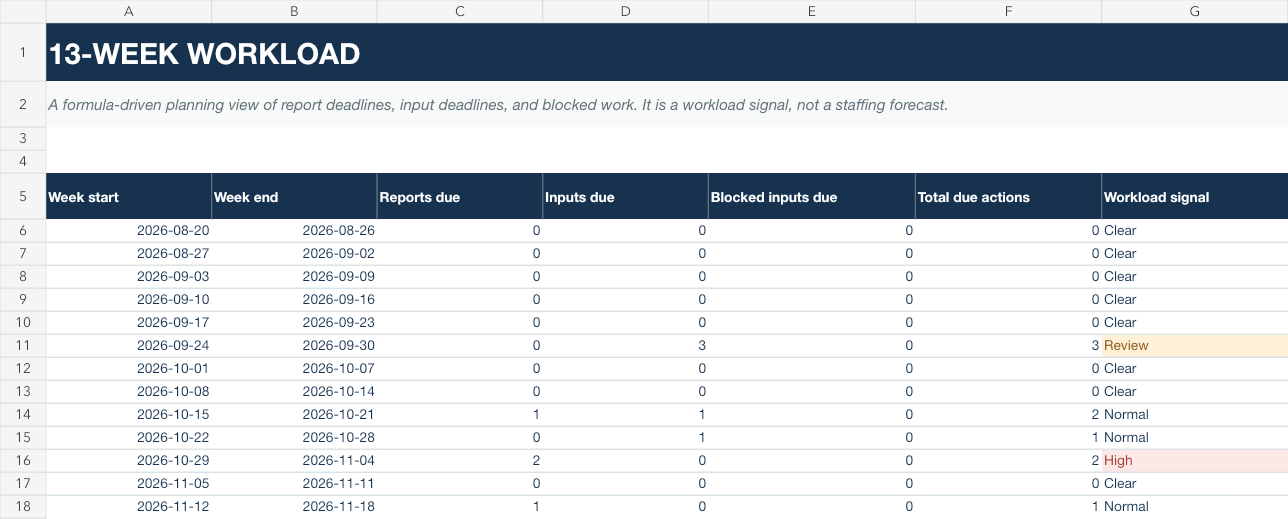Click the Week start header cell
Screen dimensions: 1288x519
tap(128, 196)
